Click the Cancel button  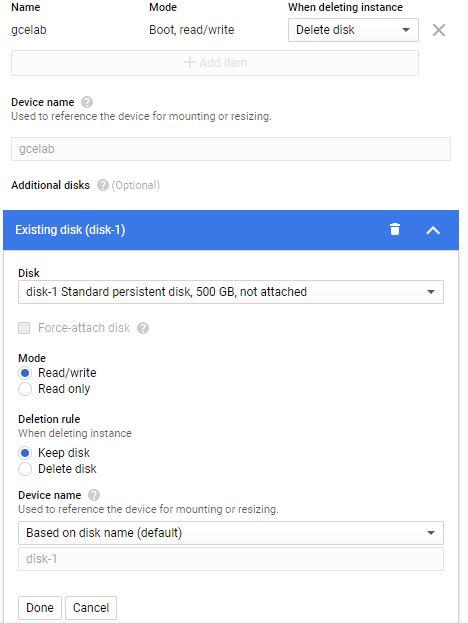click(x=91, y=608)
